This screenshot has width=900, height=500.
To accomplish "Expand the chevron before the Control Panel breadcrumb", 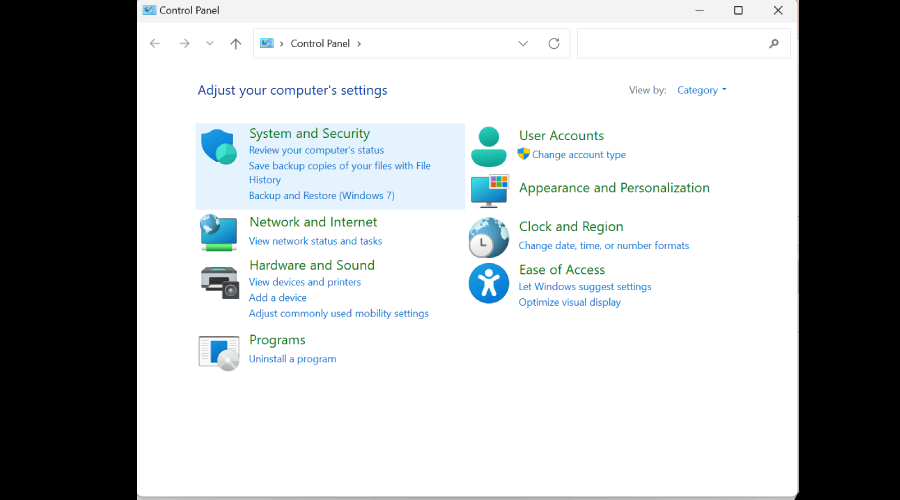I will (x=281, y=44).
